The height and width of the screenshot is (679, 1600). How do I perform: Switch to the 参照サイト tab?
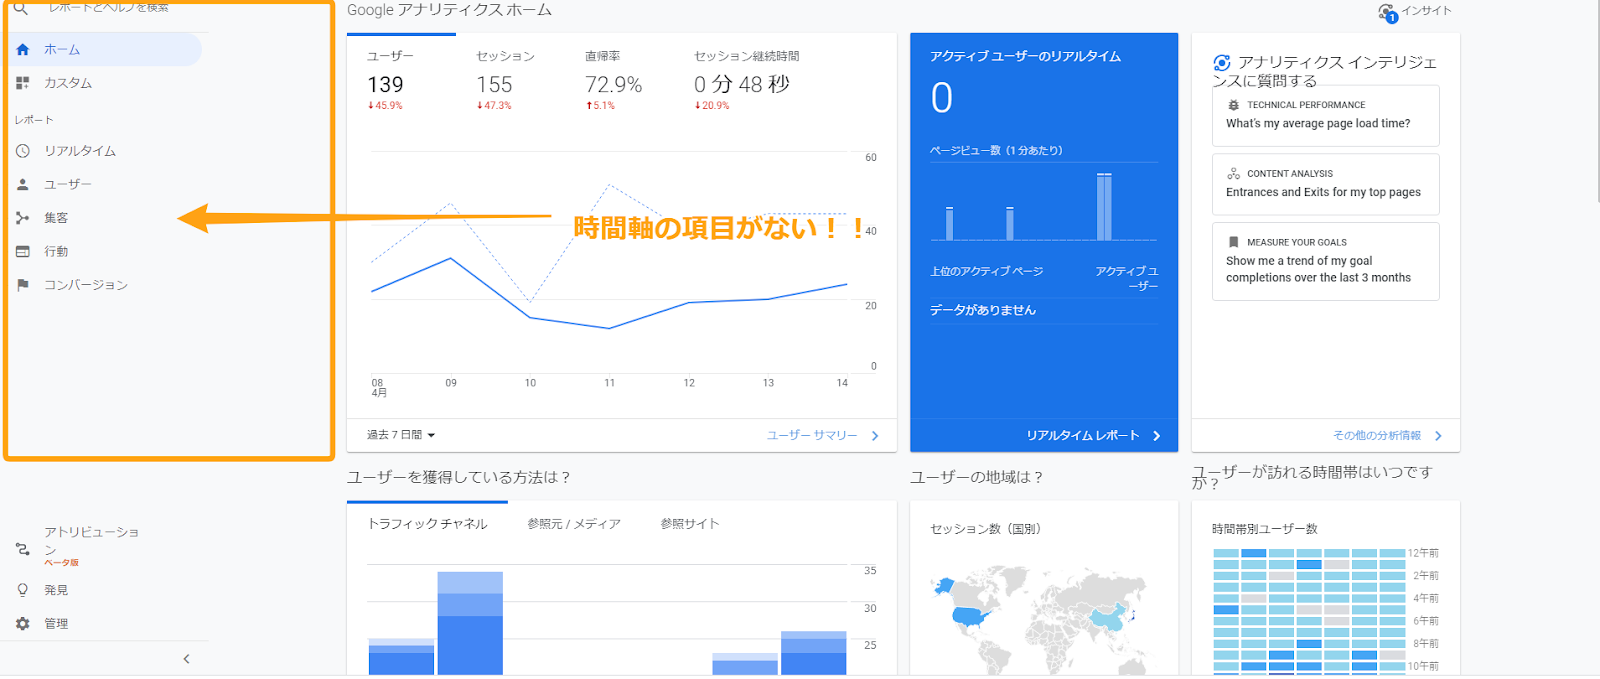click(x=689, y=524)
